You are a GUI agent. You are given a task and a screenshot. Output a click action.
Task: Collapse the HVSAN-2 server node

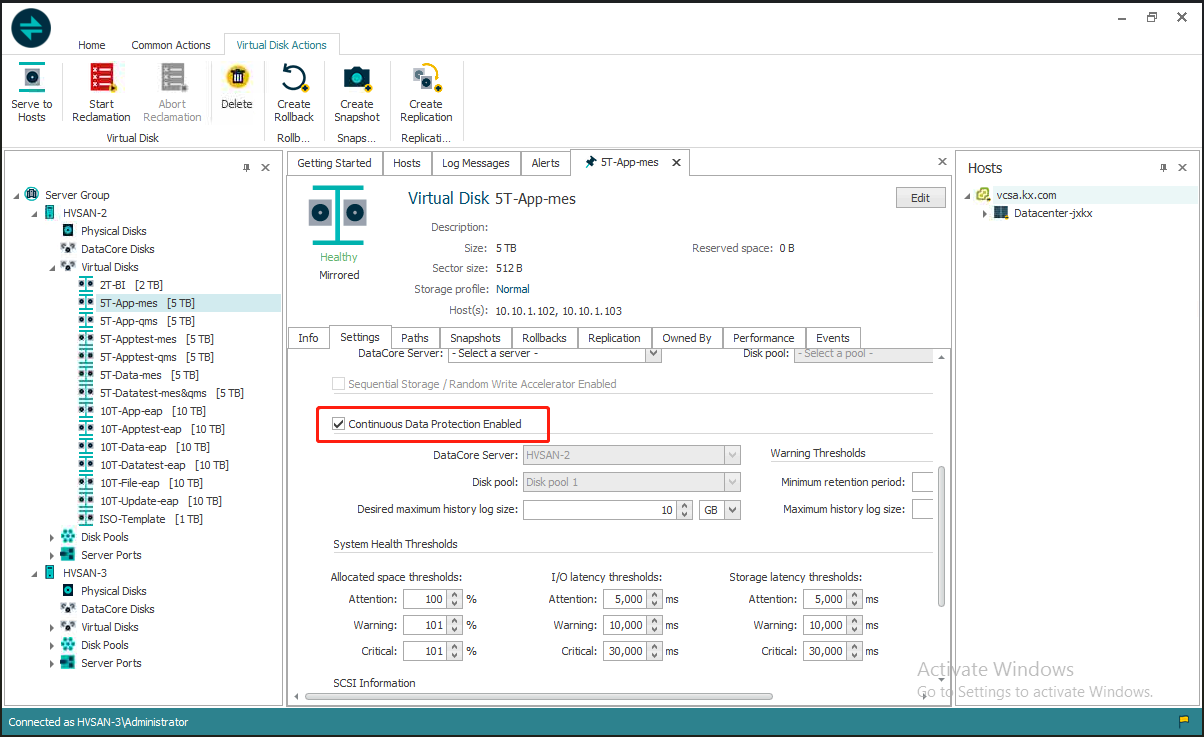(34, 213)
